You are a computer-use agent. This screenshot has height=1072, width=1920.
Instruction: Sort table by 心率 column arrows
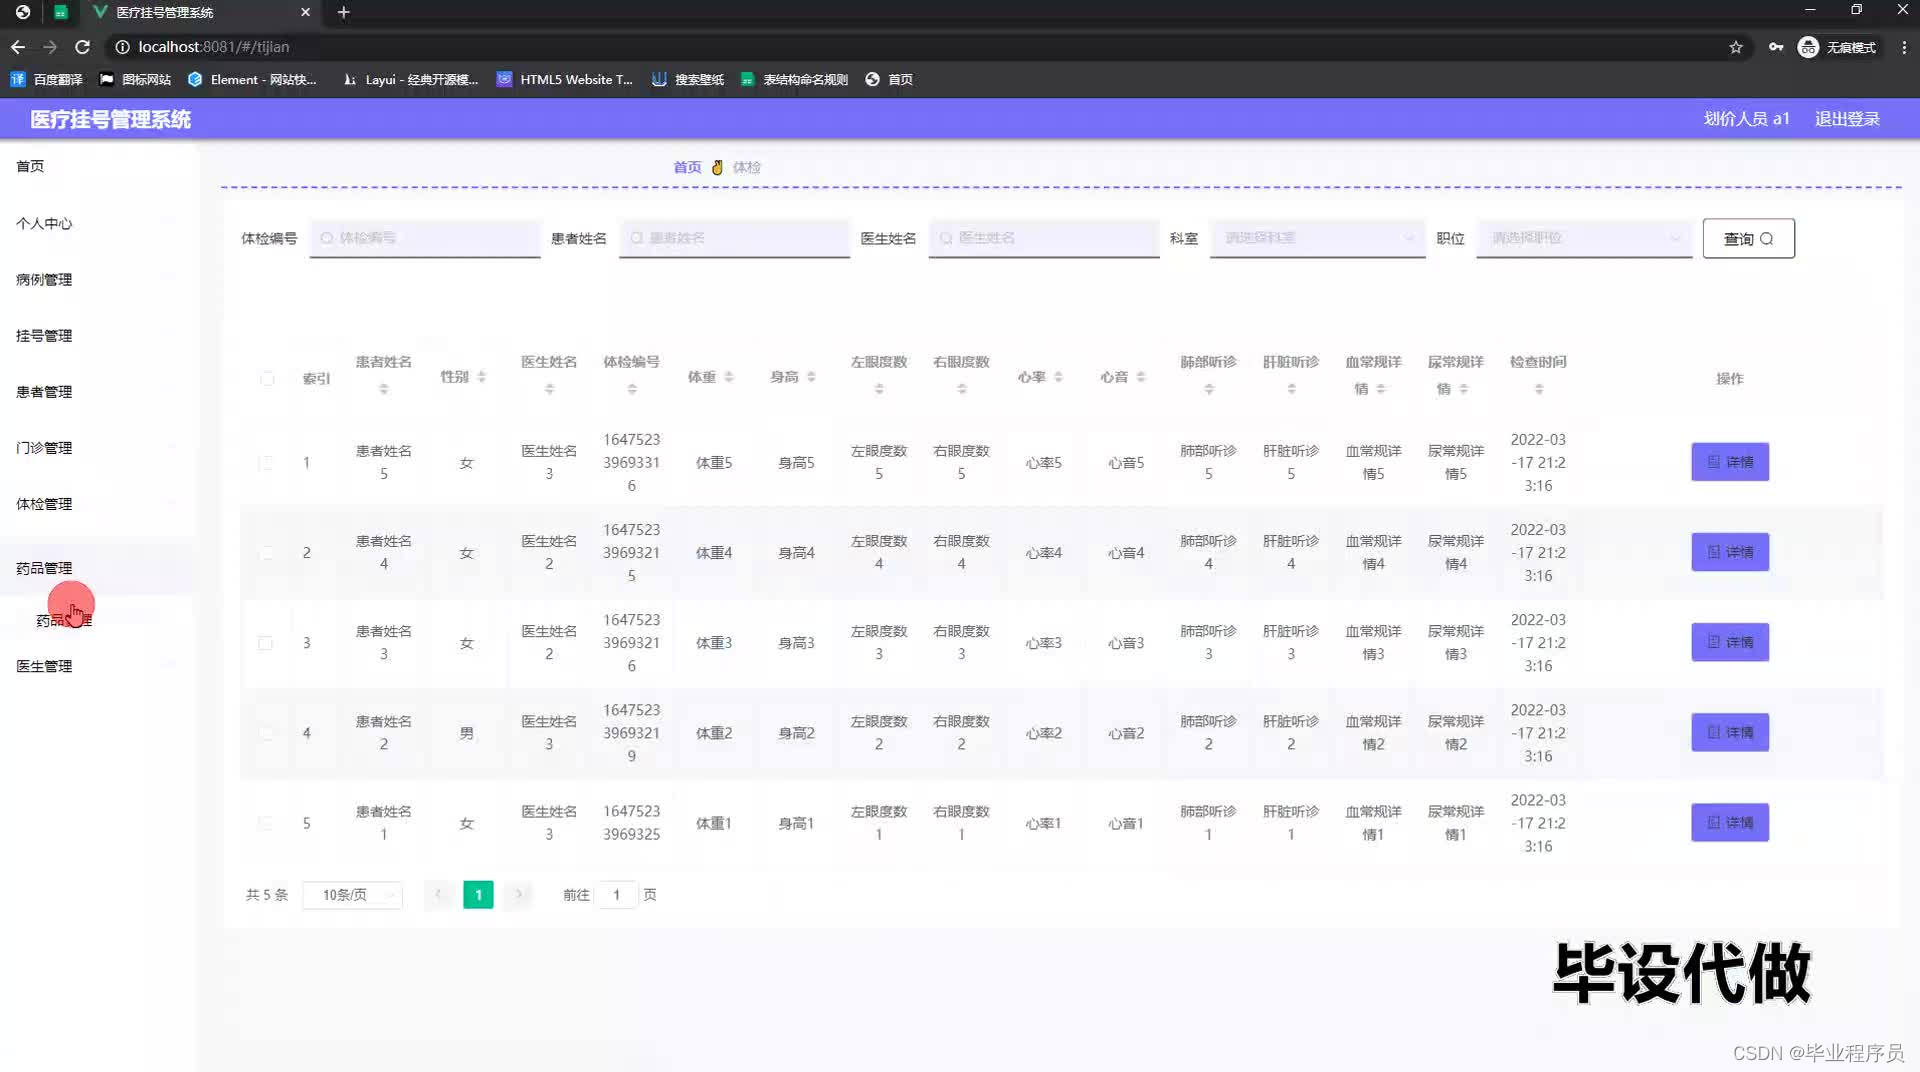tap(1058, 377)
